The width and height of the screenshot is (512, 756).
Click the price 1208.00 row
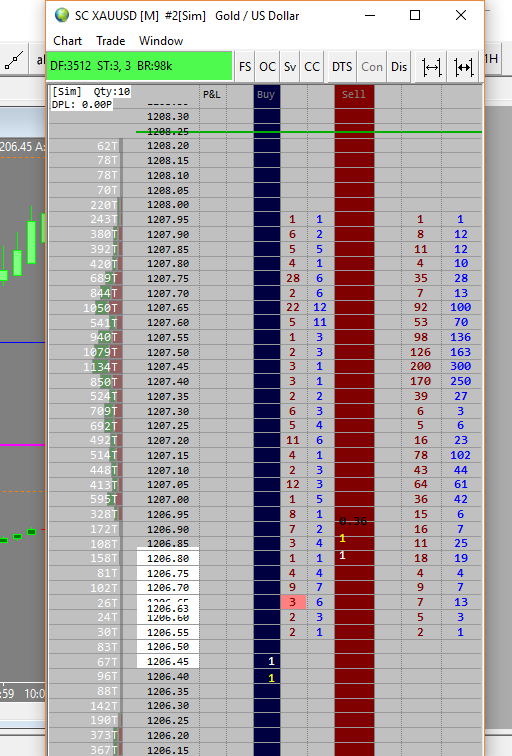tap(168, 205)
